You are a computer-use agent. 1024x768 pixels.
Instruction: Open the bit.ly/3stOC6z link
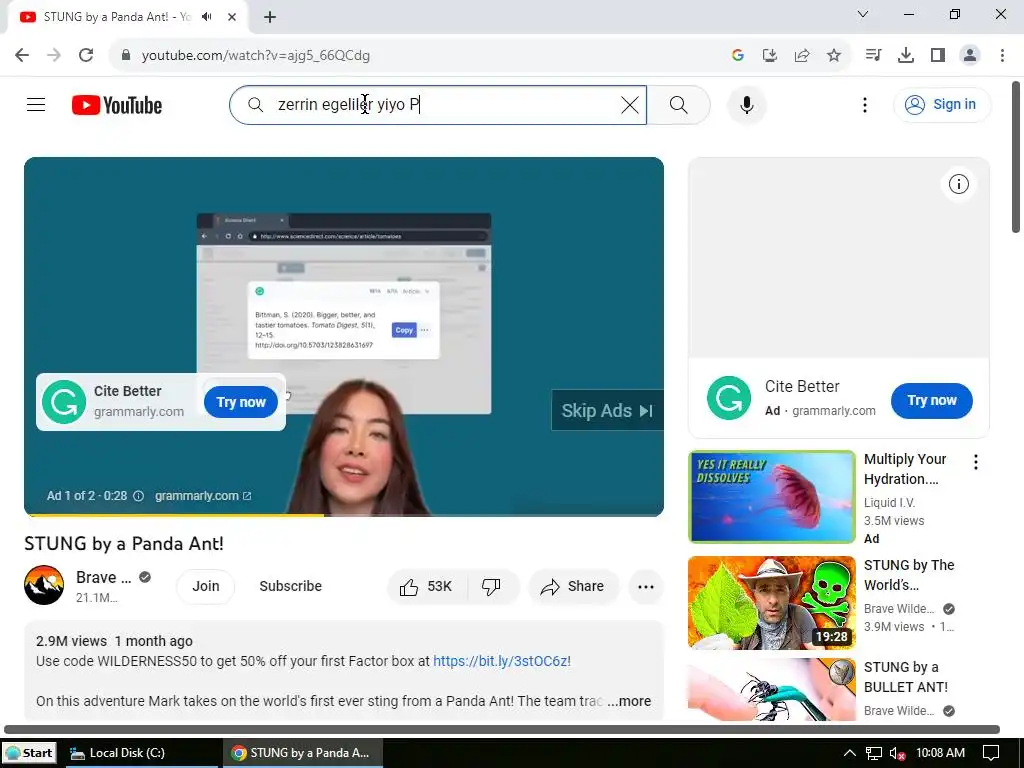pos(500,661)
